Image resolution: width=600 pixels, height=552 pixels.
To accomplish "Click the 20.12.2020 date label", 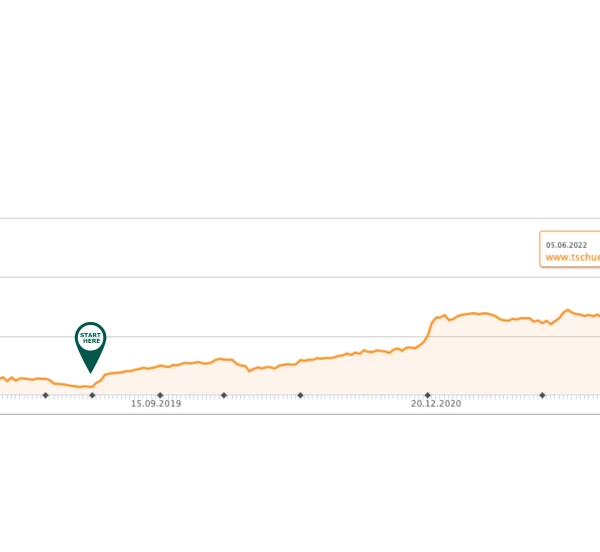I will [x=436, y=404].
